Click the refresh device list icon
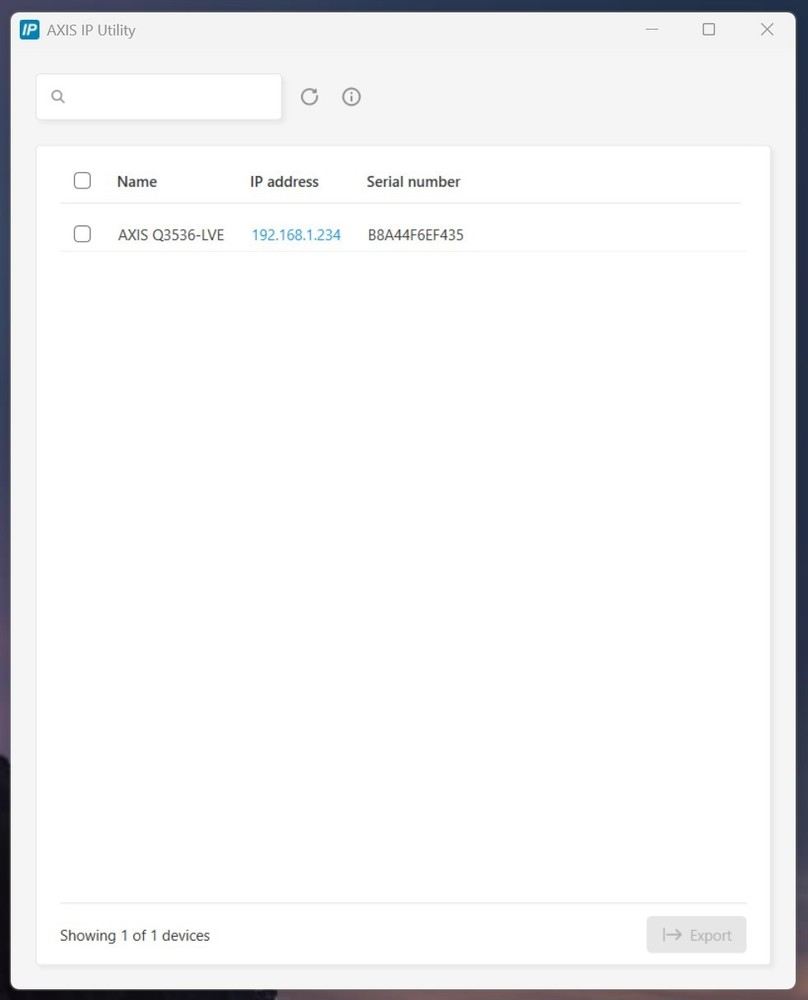 click(x=309, y=97)
